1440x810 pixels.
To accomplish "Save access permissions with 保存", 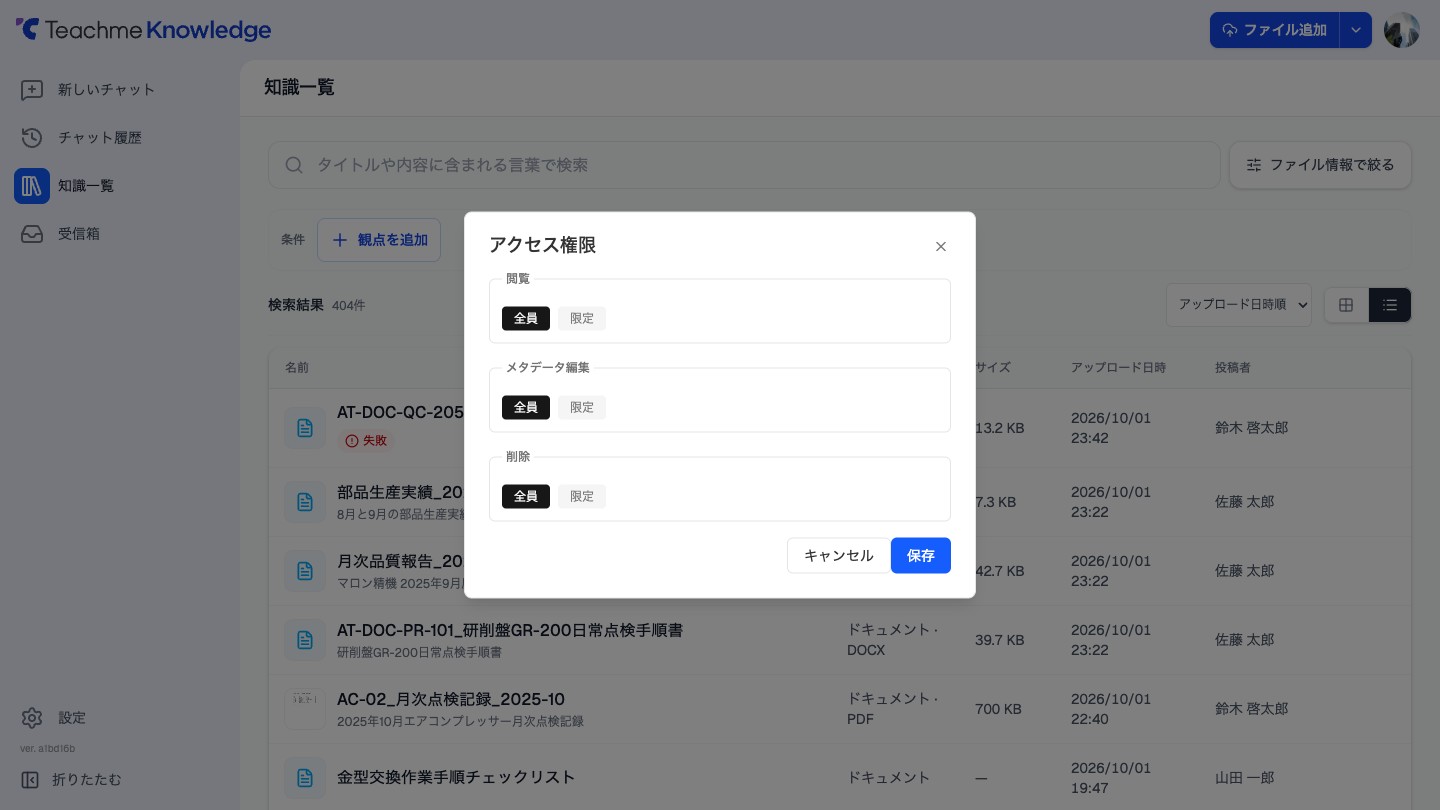I will pos(921,556).
